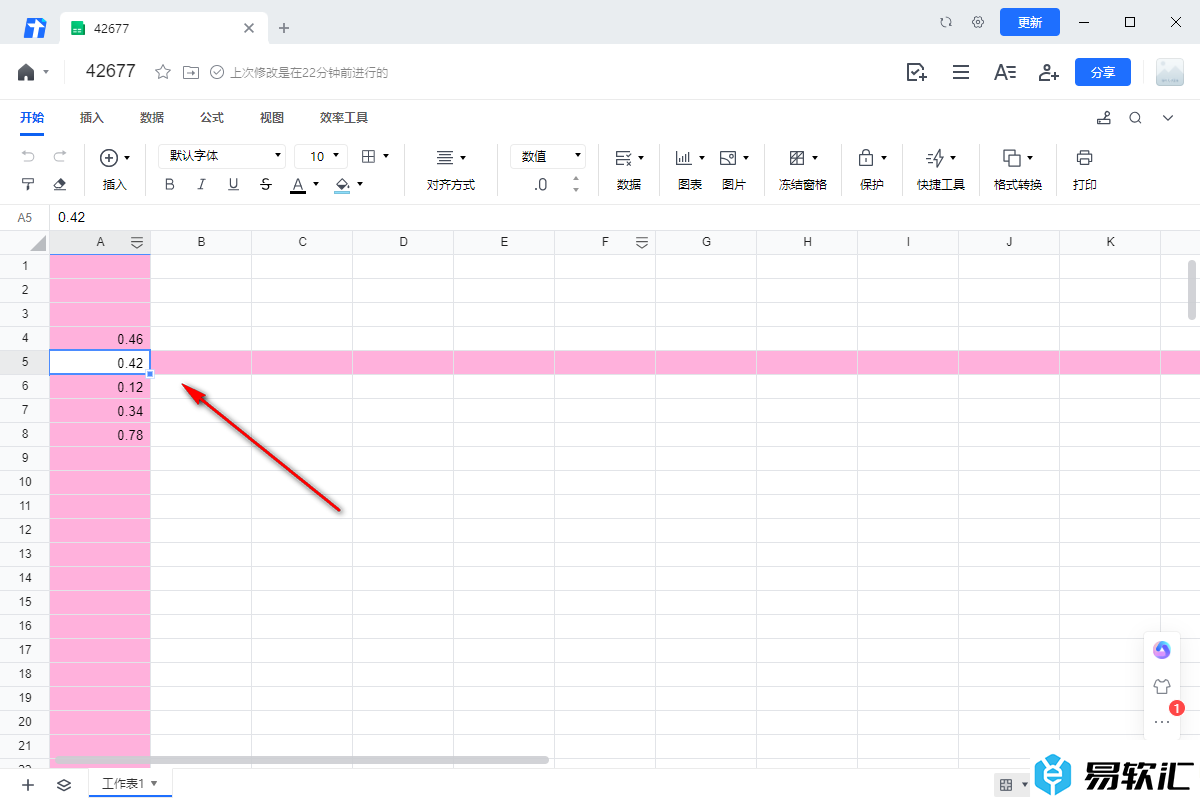This screenshot has height=800, width=1200.
Task: Open the search magnifier in ribbon
Action: coord(1135,118)
